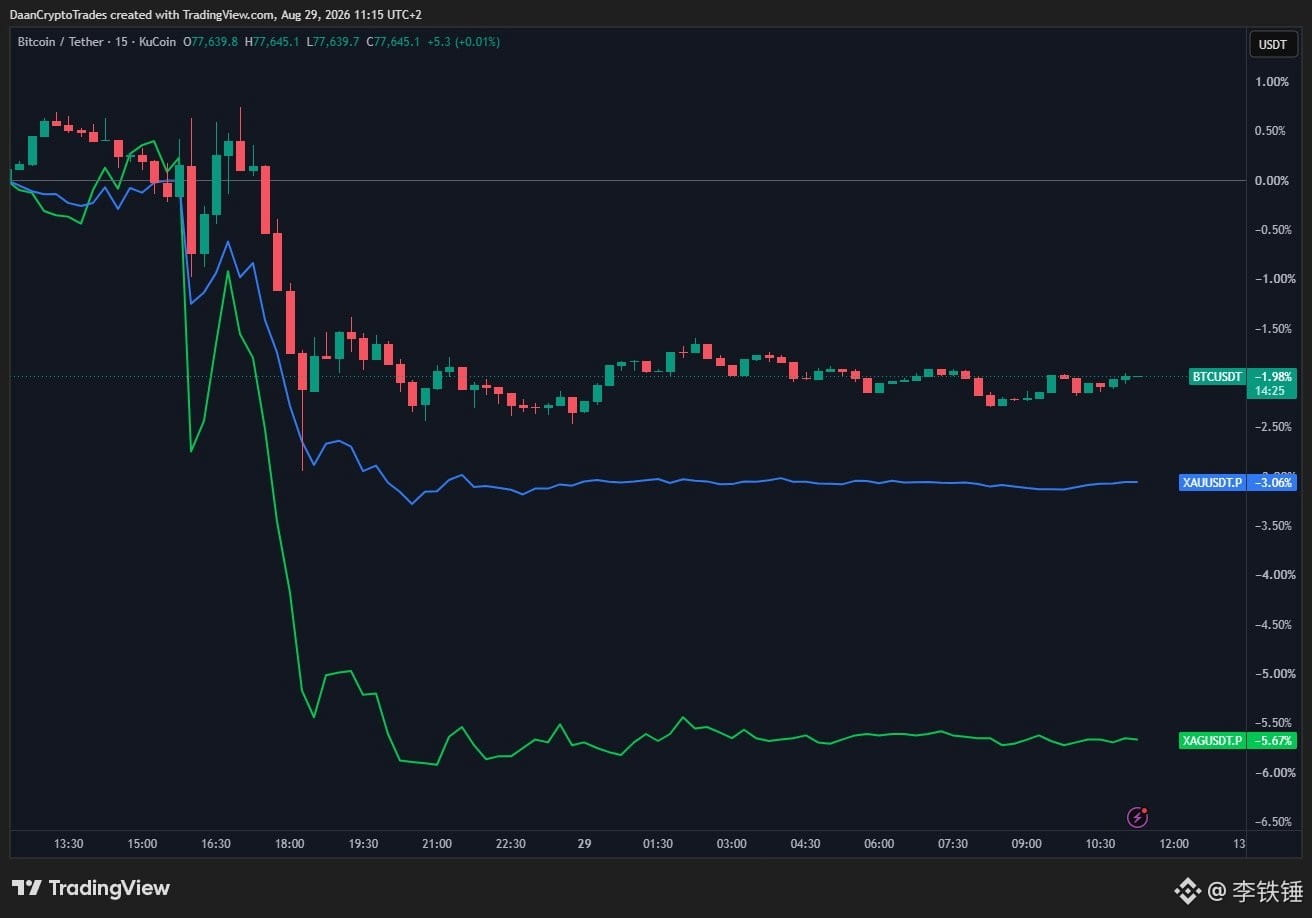Click the 07:30 time axis label
The width and height of the screenshot is (1312, 918).
pyautogui.click(x=952, y=844)
